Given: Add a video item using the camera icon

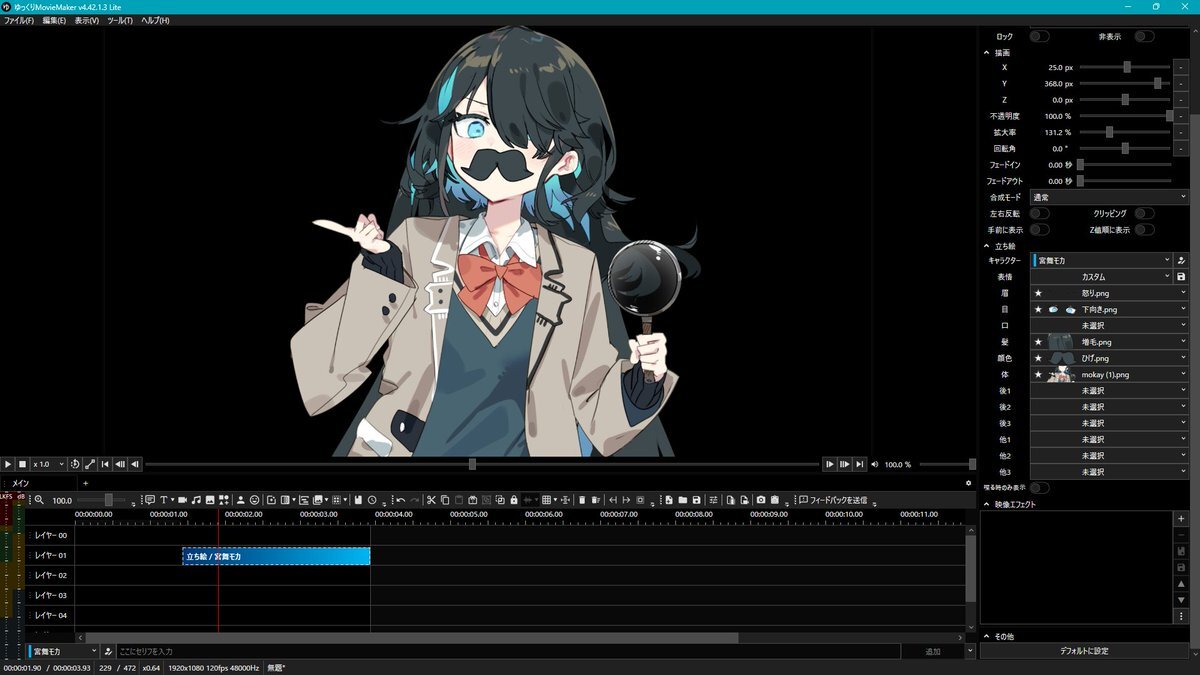Looking at the screenshot, I should (x=182, y=499).
